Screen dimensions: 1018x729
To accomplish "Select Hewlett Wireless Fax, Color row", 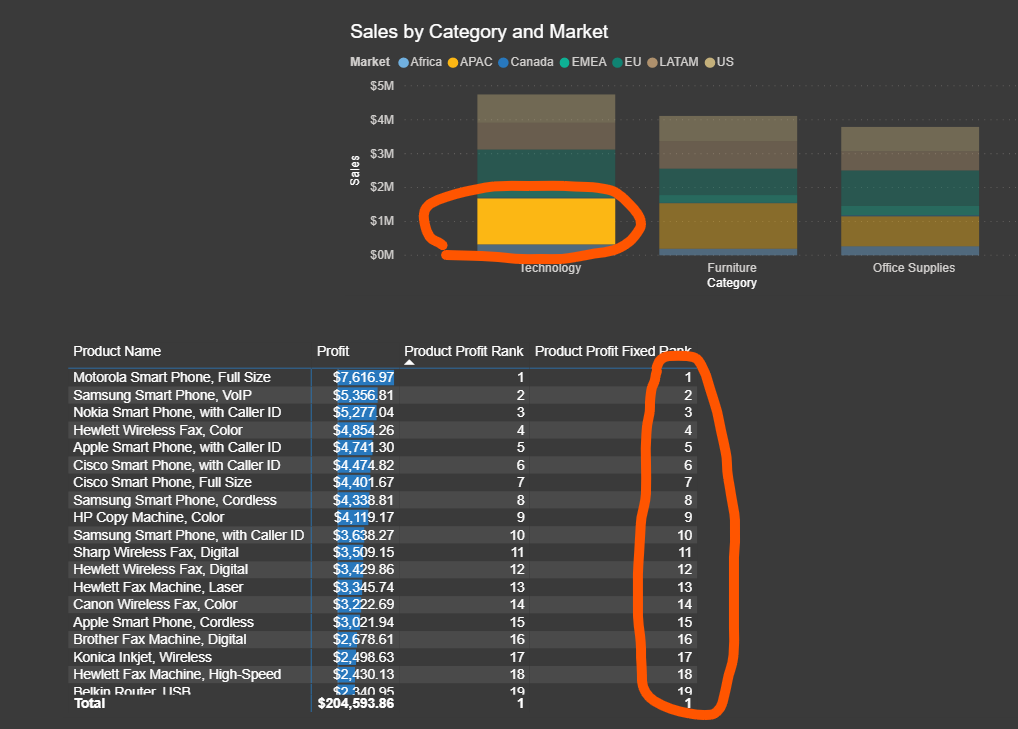I will pos(382,430).
